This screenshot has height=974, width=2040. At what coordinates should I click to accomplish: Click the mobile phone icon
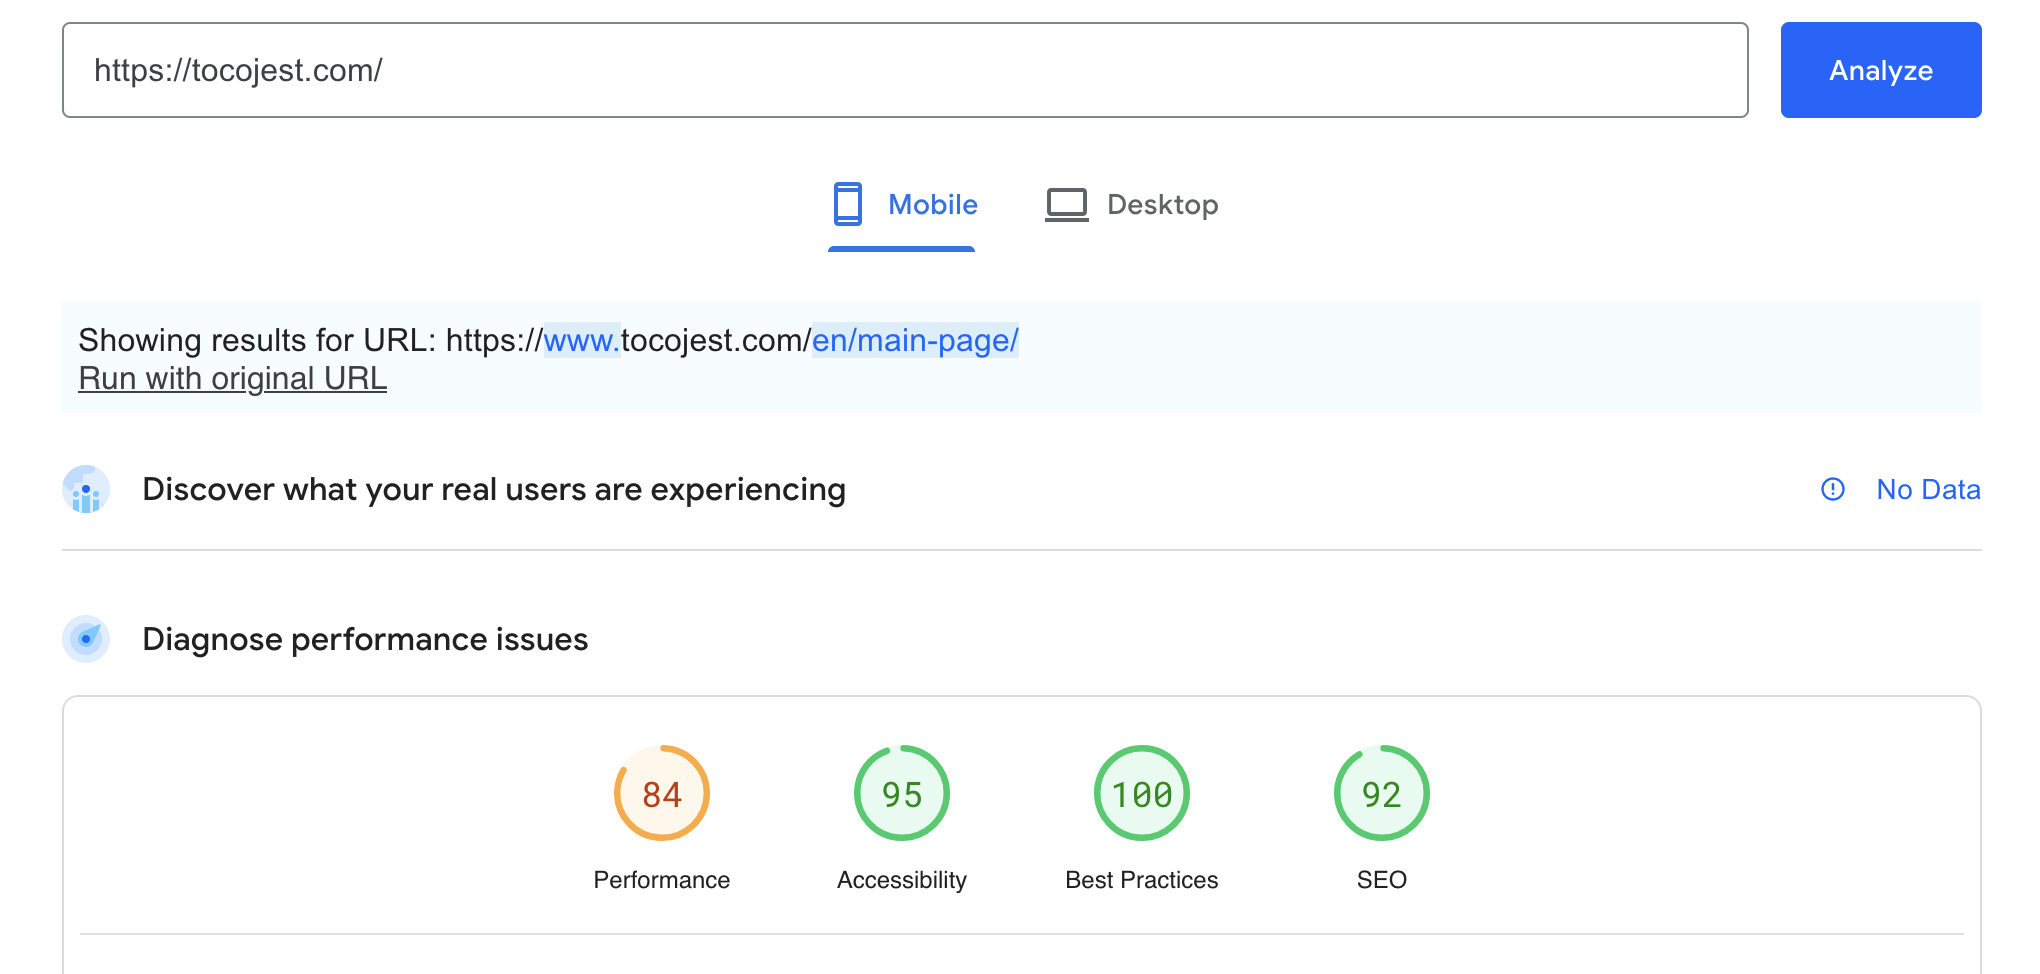click(x=848, y=204)
